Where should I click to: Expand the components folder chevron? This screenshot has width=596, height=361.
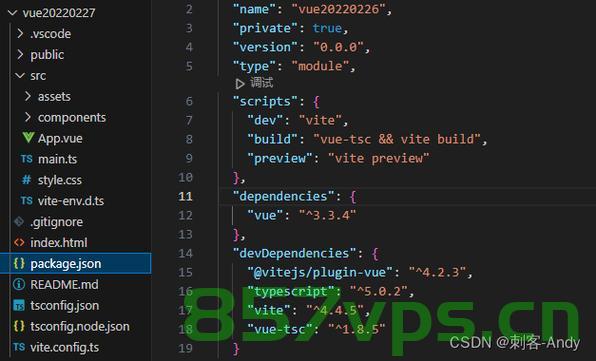click(28, 117)
